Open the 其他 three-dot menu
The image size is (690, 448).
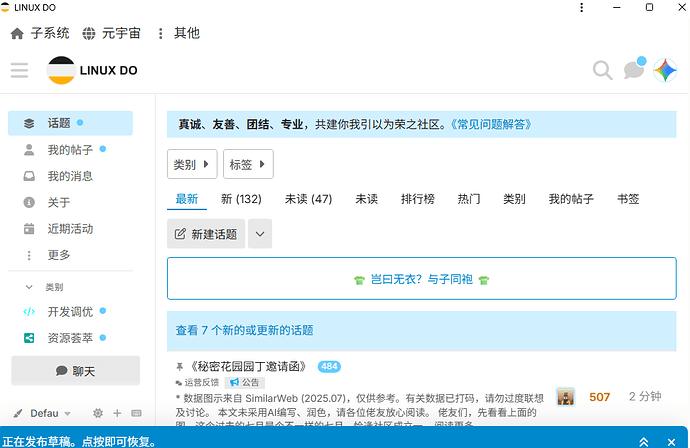coord(161,33)
